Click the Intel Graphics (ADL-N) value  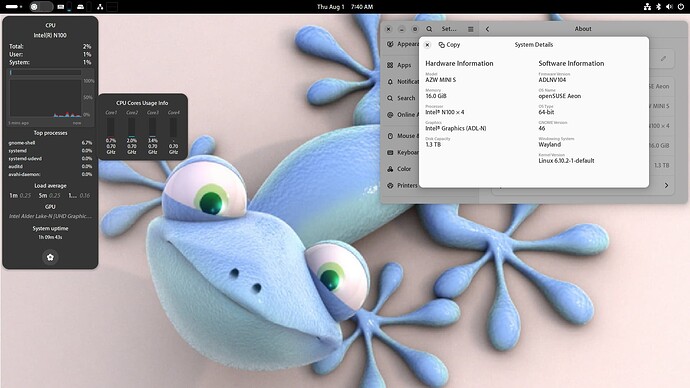(x=455, y=128)
